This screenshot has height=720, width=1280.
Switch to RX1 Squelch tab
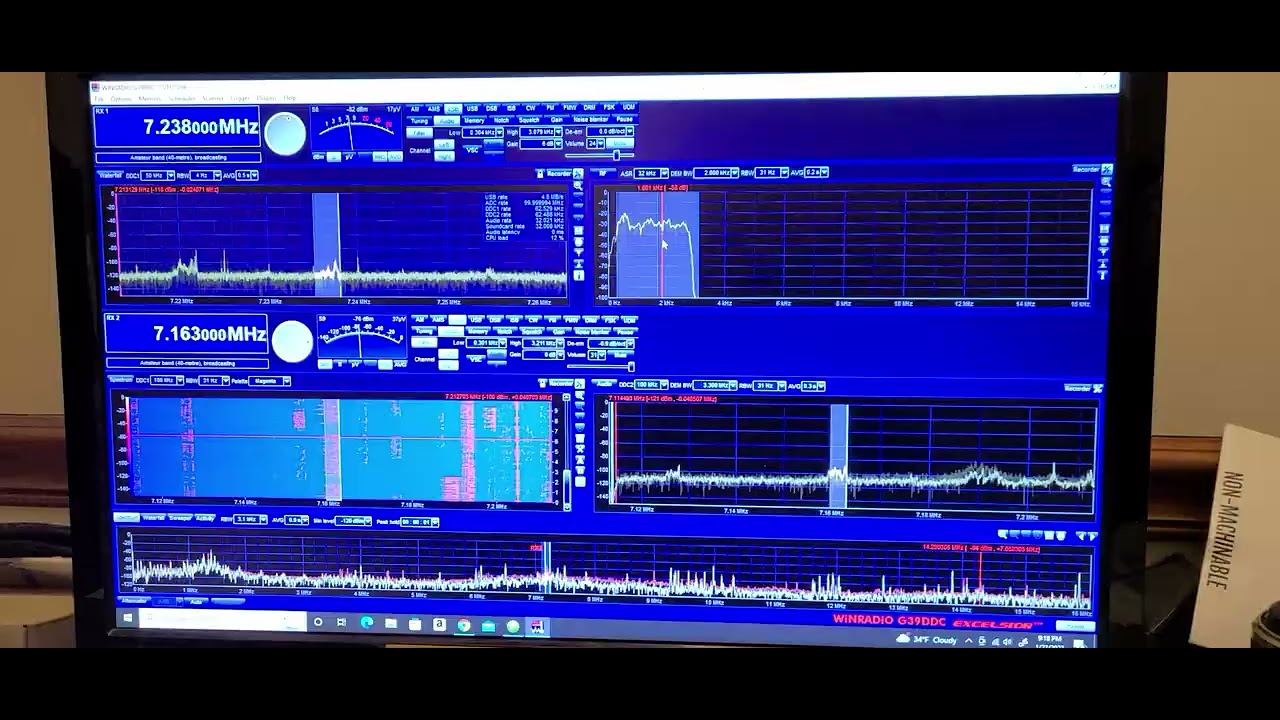coord(529,120)
